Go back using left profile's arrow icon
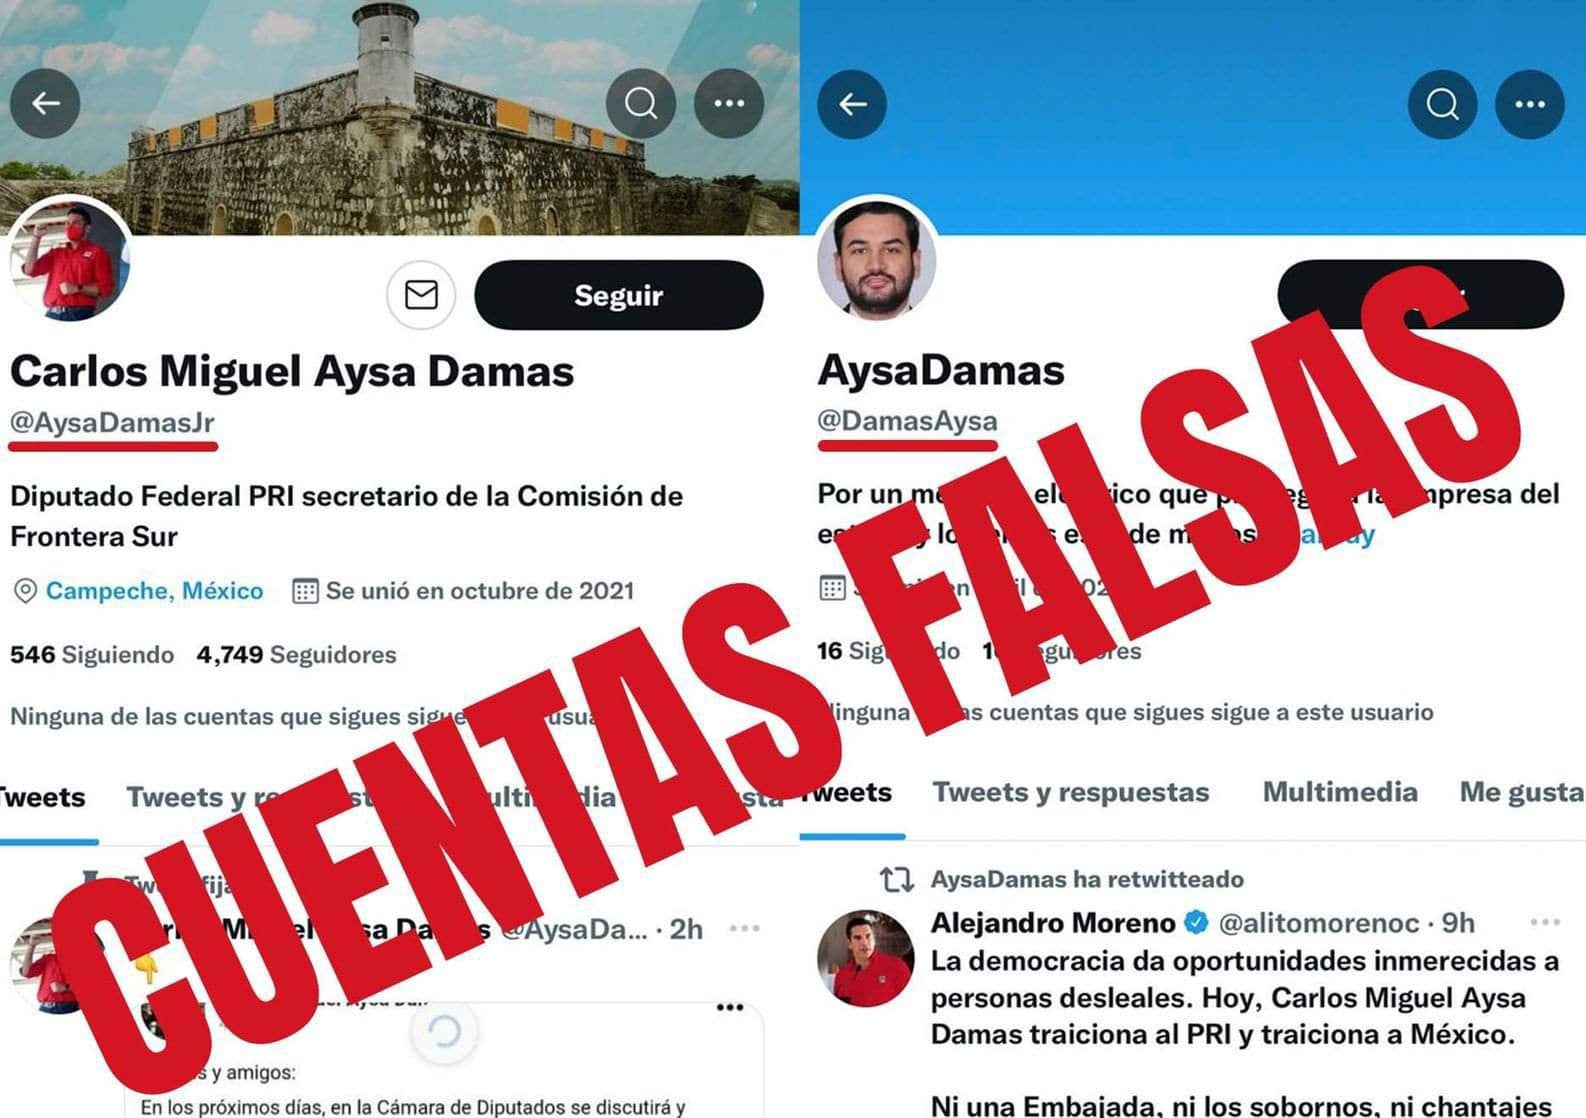 coord(45,104)
